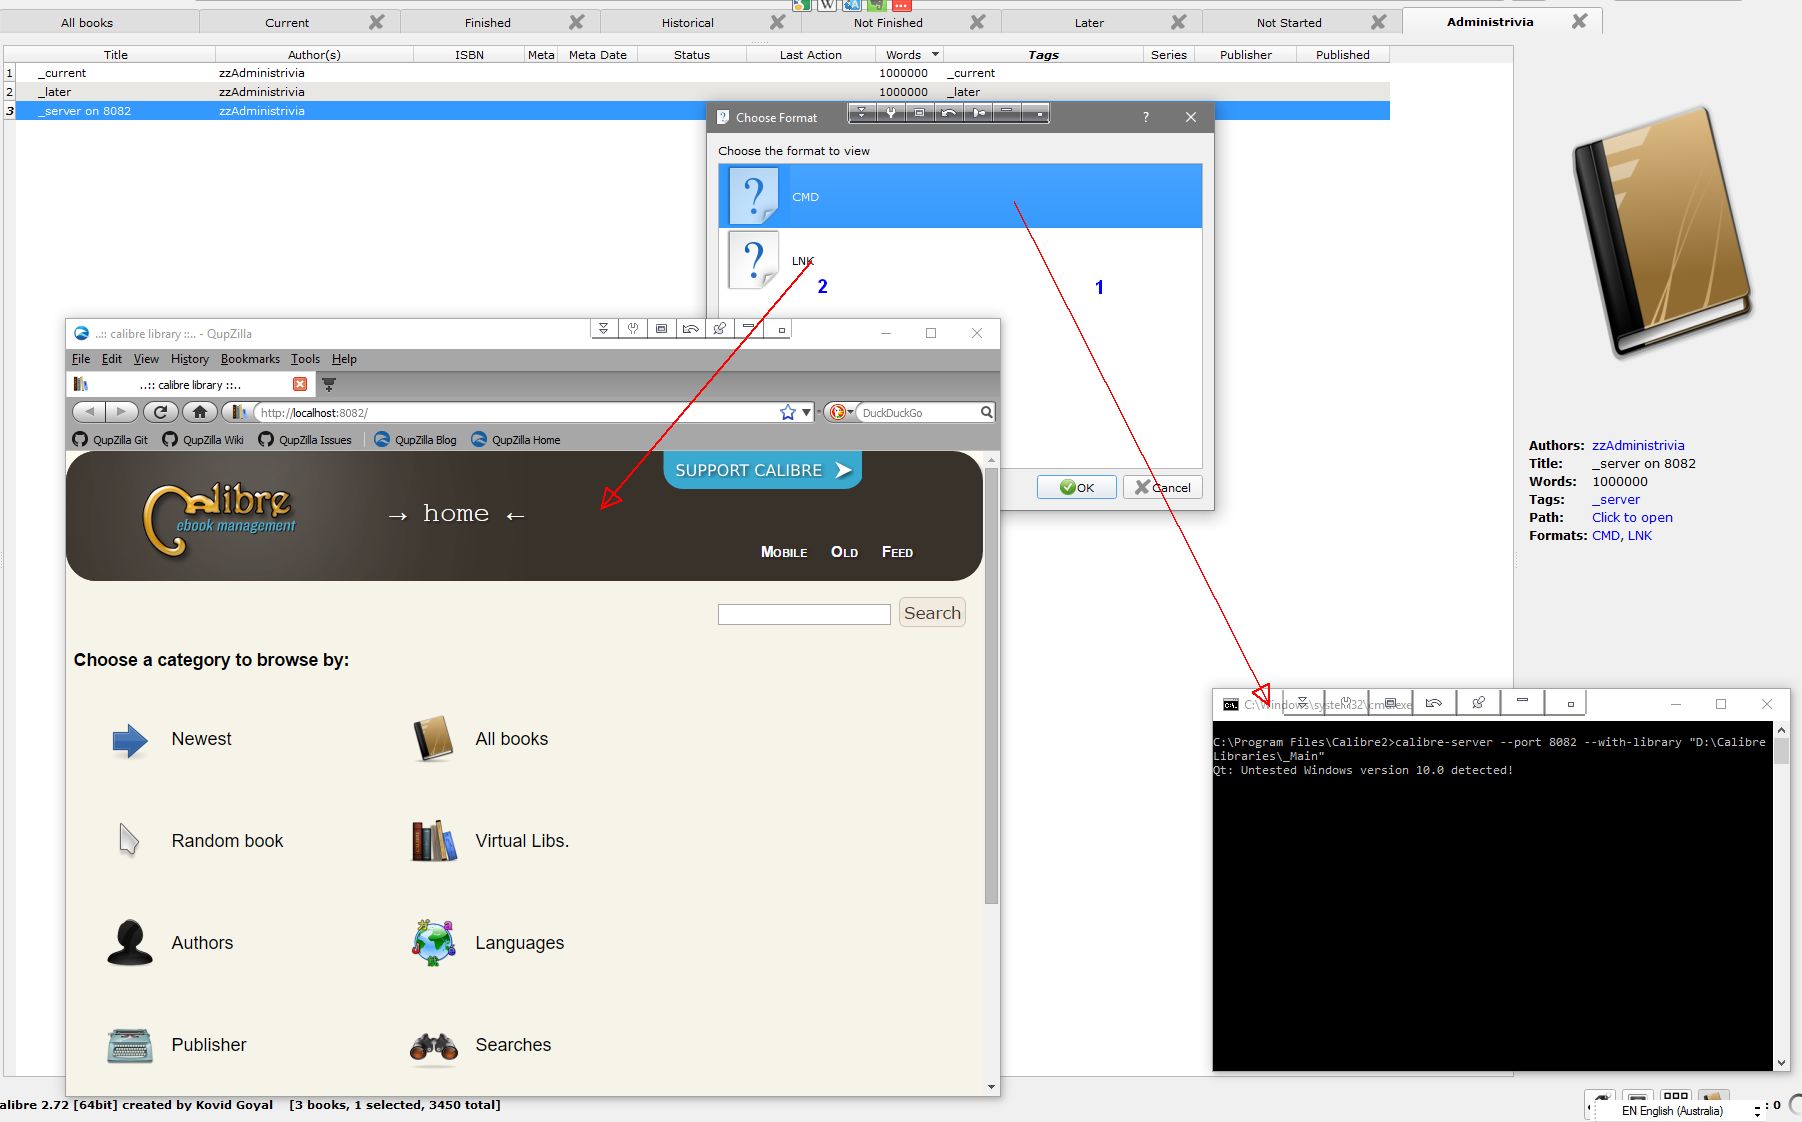Confirm with OK in Choose Format
Image resolution: width=1802 pixels, height=1122 pixels.
point(1076,487)
